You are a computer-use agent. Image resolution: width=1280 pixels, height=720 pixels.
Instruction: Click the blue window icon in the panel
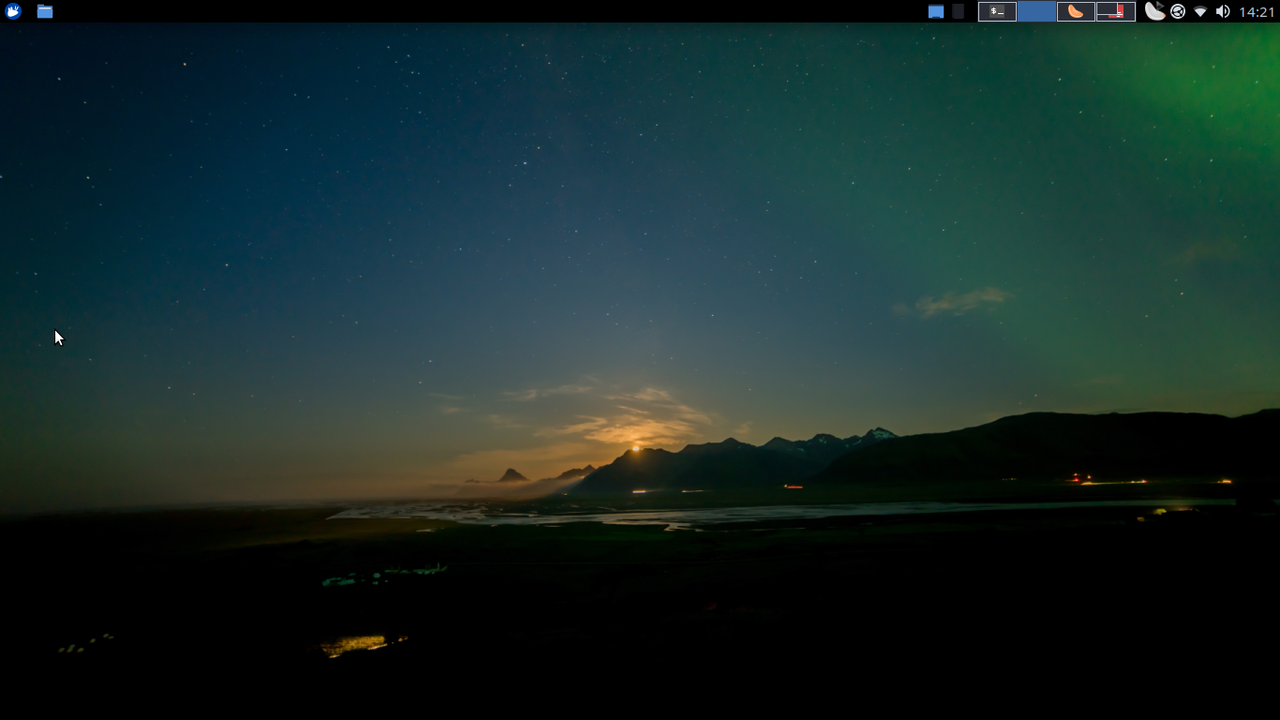click(x=936, y=12)
